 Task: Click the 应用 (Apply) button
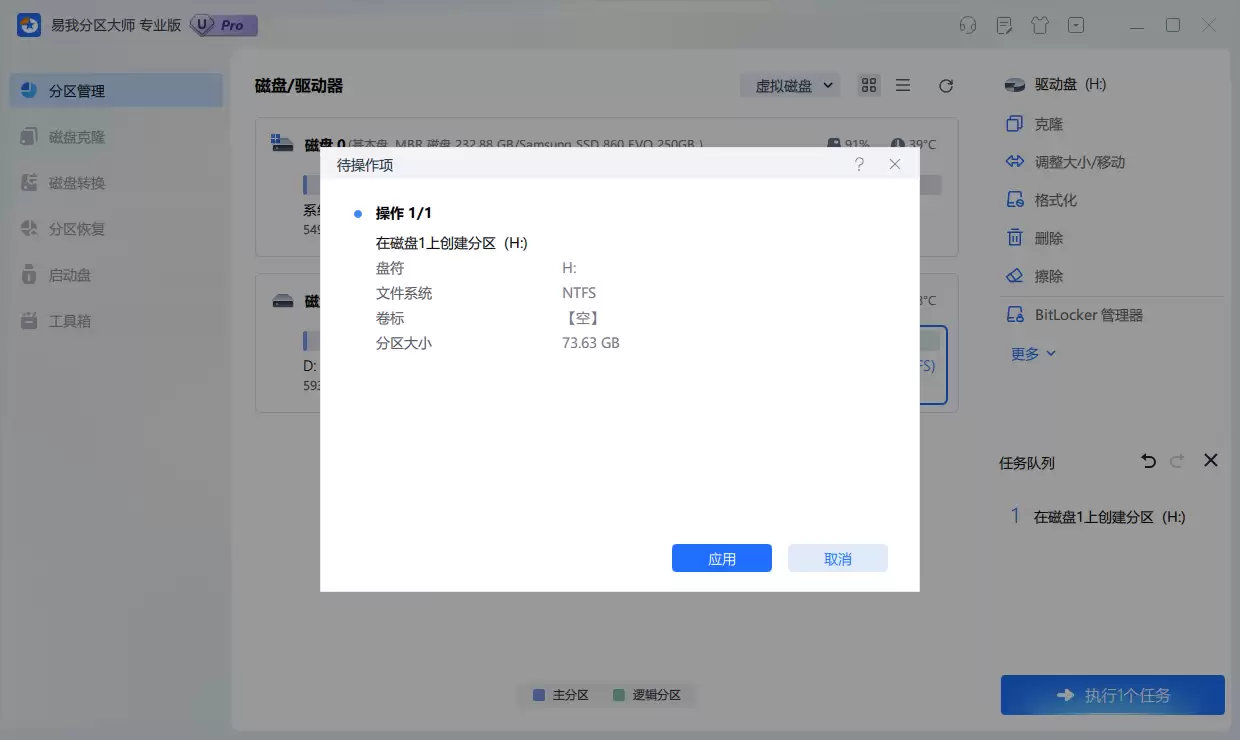tap(721, 558)
